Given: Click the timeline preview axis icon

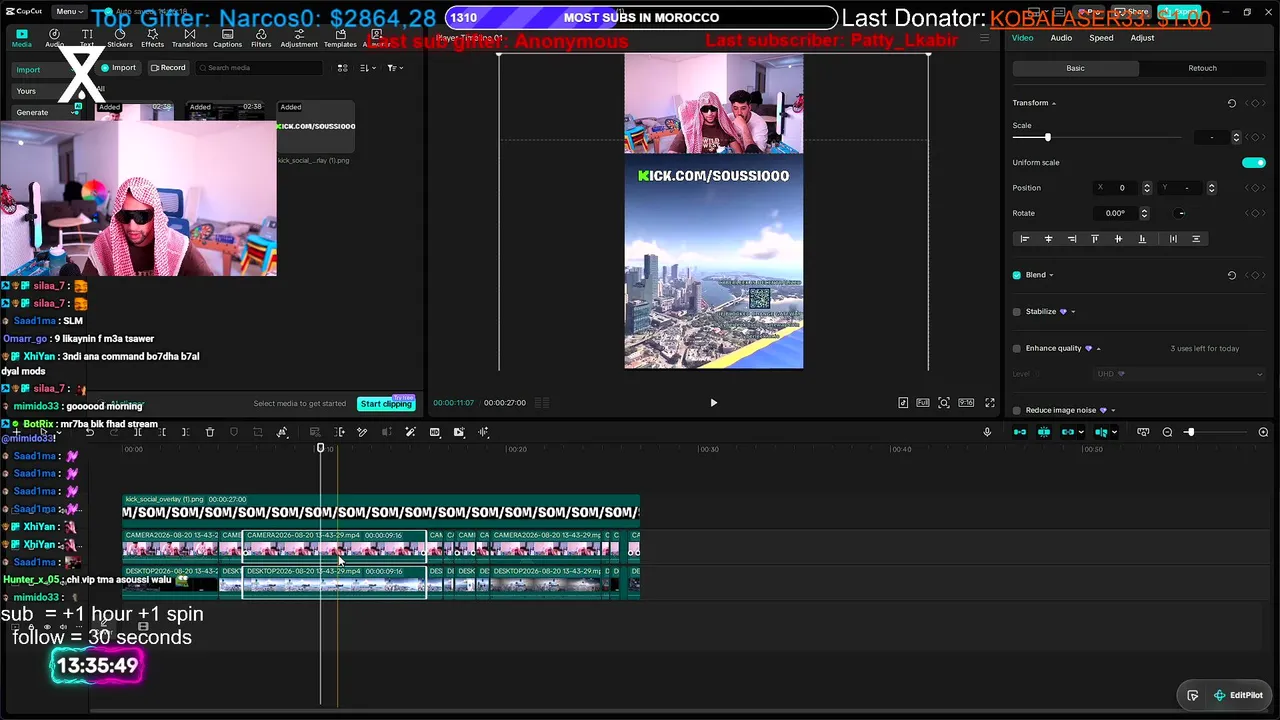Looking at the screenshot, I should [x=1101, y=432].
